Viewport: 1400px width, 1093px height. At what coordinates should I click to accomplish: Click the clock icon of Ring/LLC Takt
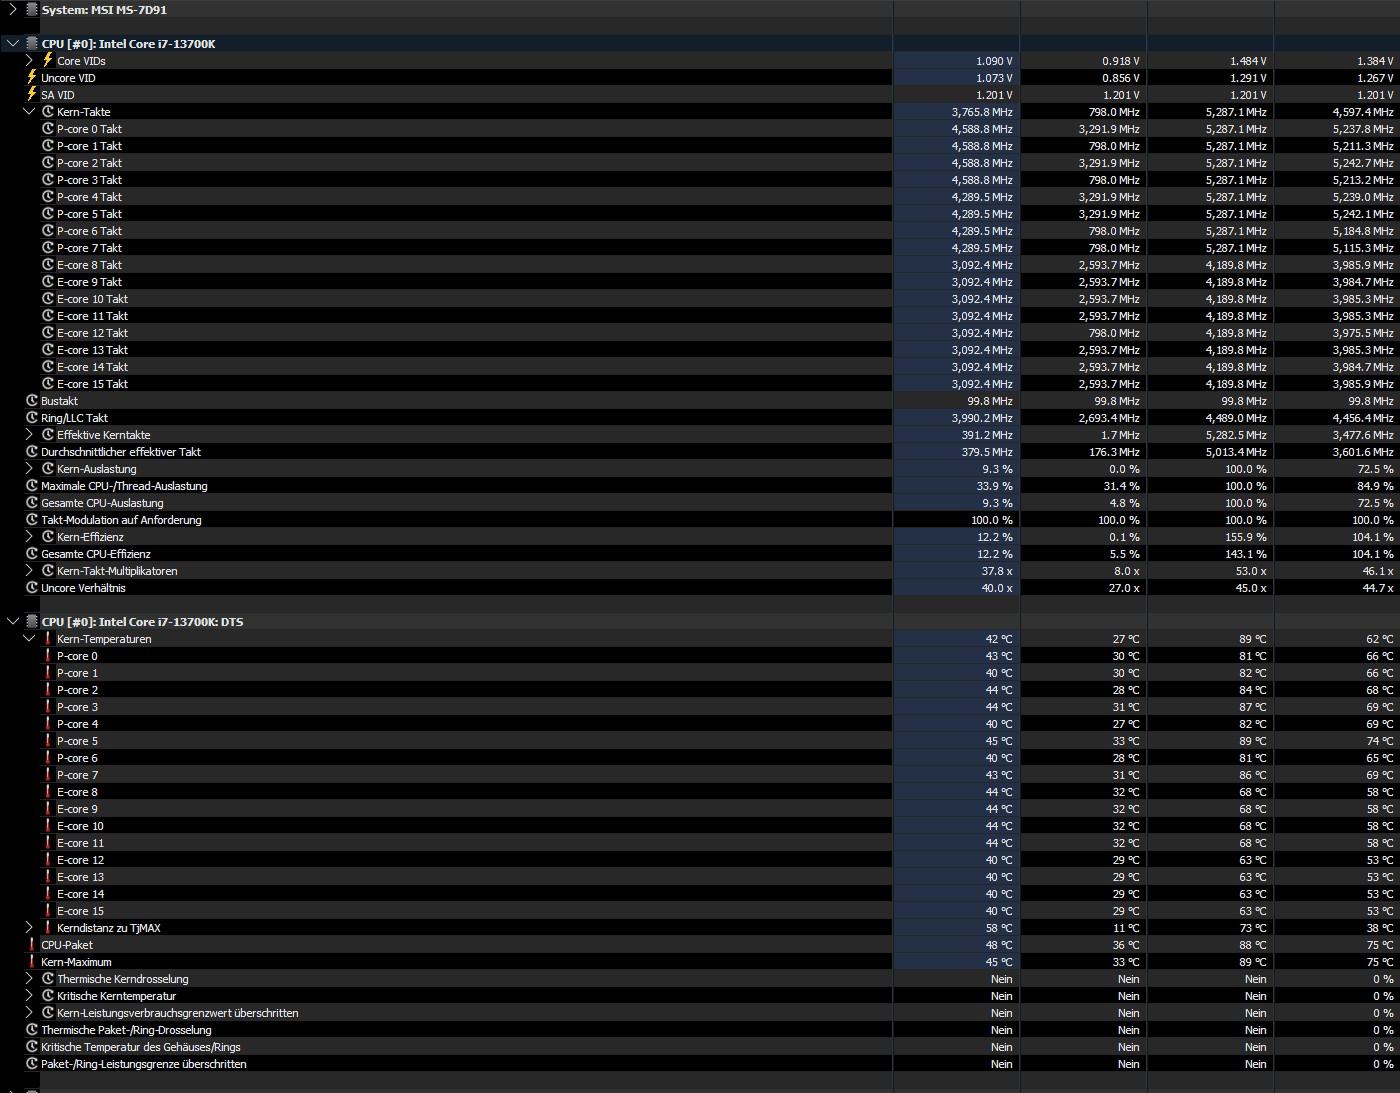(x=32, y=418)
